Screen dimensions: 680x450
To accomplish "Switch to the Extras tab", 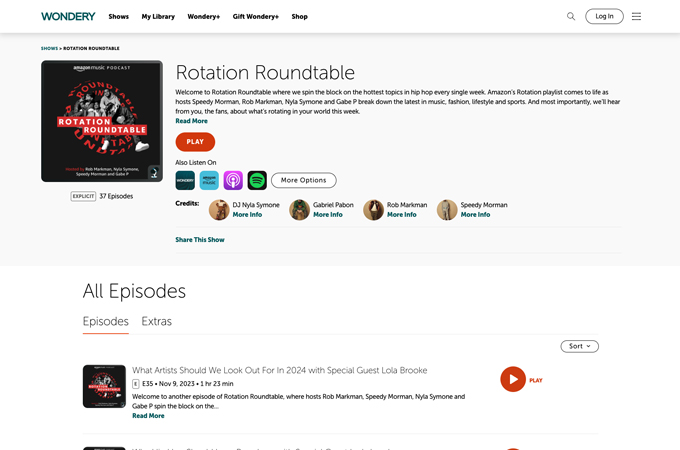I will (157, 322).
